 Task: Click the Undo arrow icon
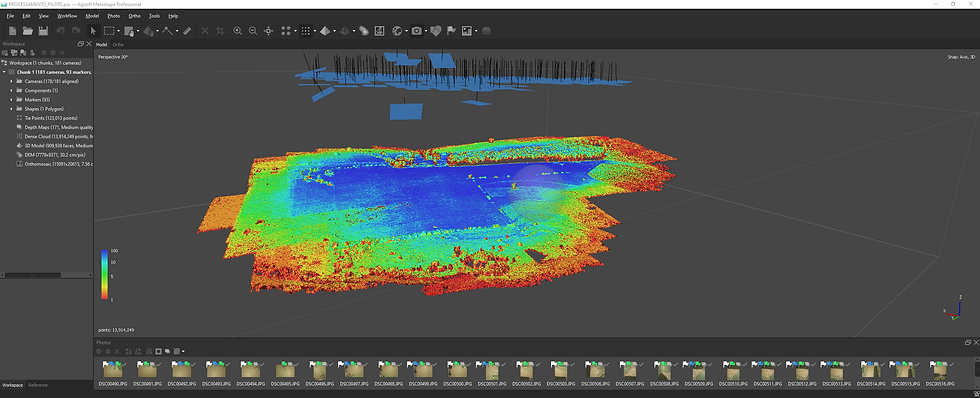tap(61, 31)
